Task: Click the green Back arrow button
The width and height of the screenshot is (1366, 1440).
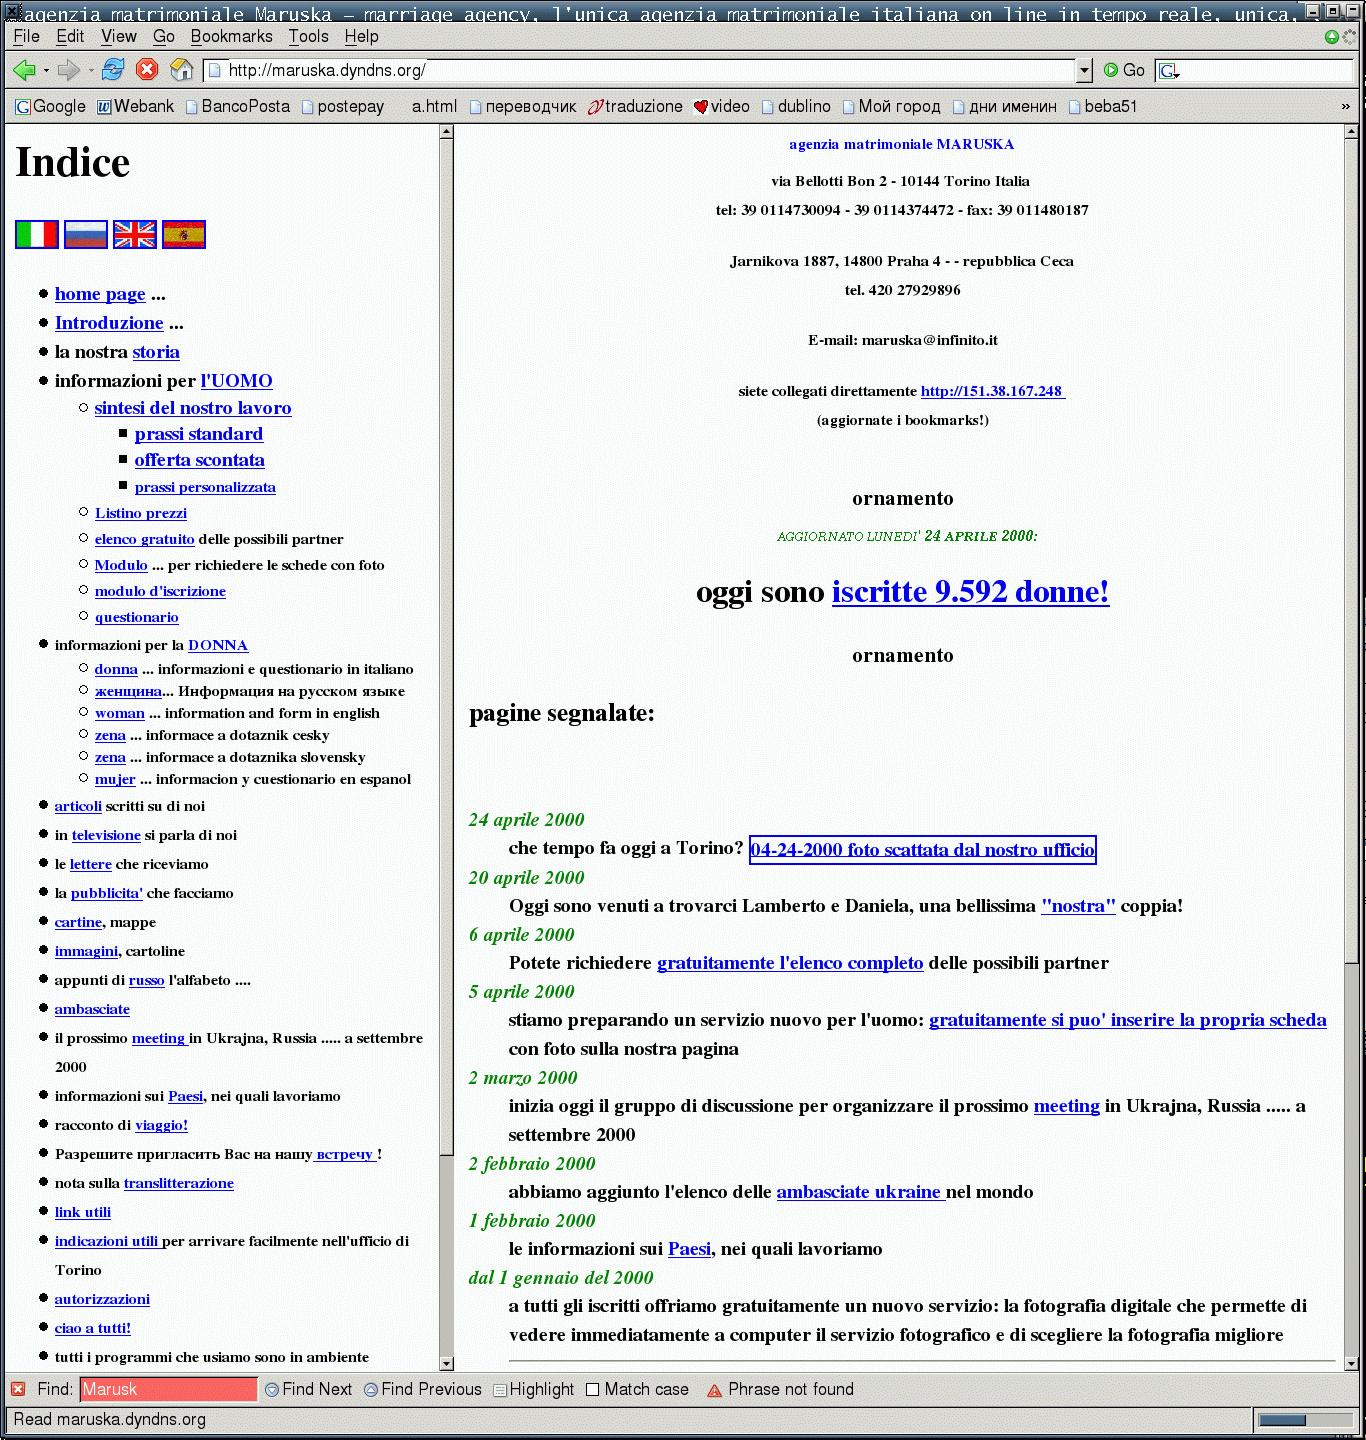Action: coord(24,70)
